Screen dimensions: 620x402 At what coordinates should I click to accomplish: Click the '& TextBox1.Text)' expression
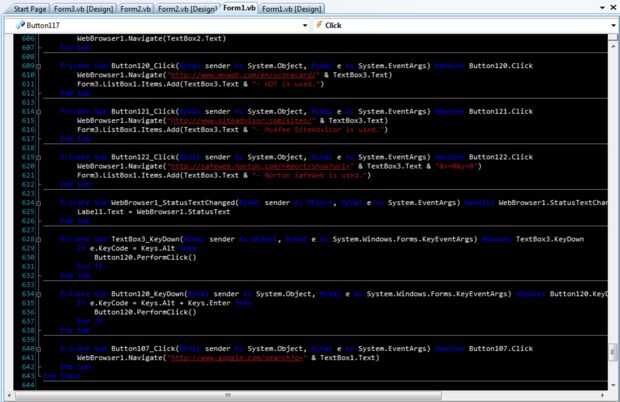coord(345,358)
